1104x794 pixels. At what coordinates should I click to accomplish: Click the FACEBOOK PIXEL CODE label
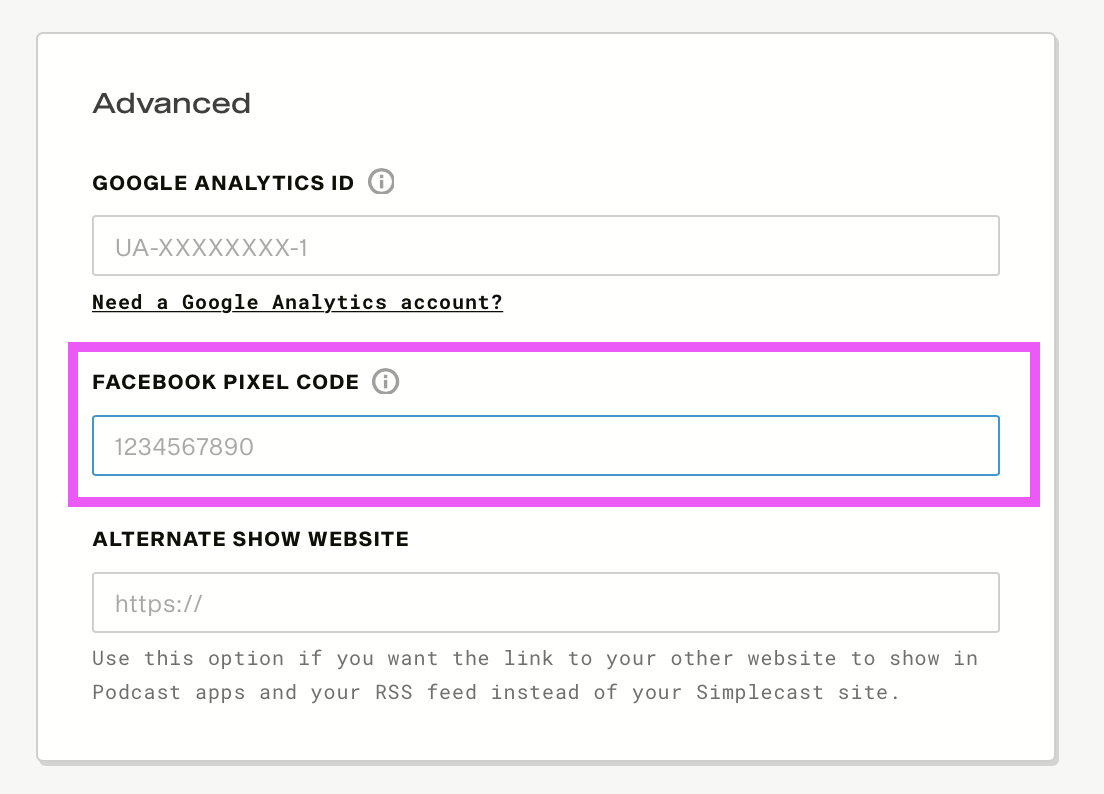[225, 382]
